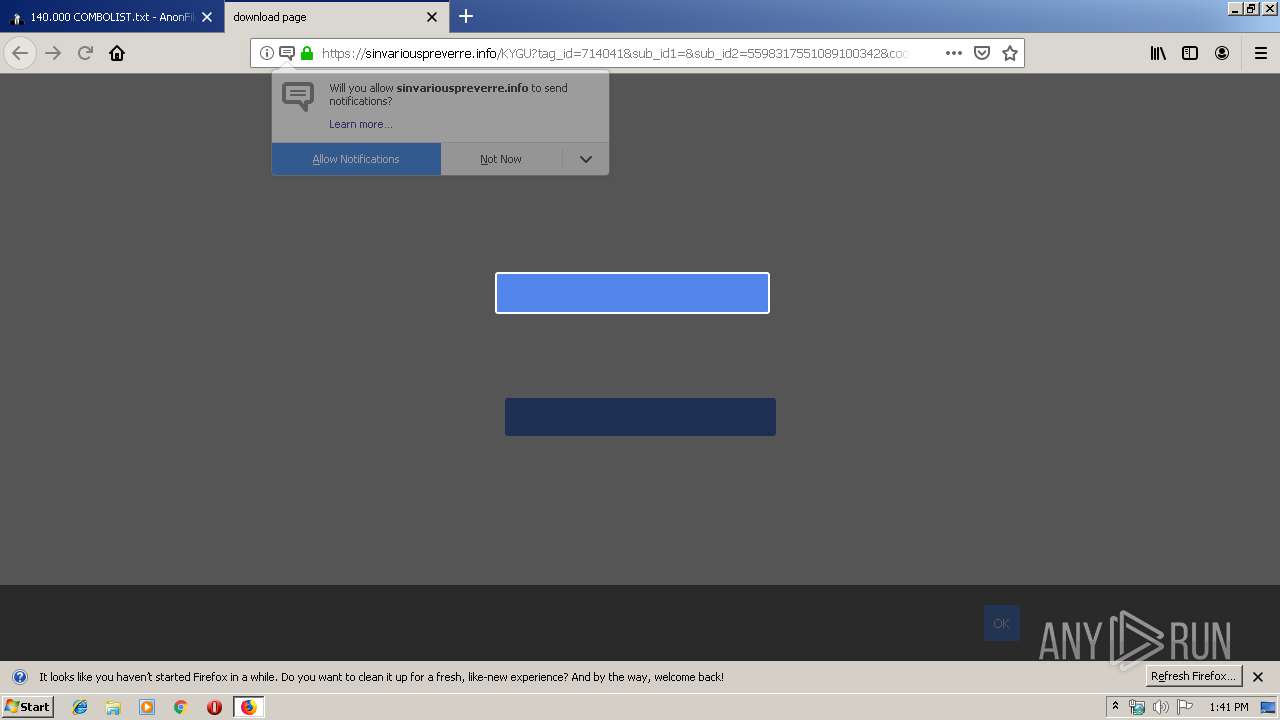Image resolution: width=1280 pixels, height=720 pixels.
Task: Click the green padlock security icon
Action: [307, 53]
